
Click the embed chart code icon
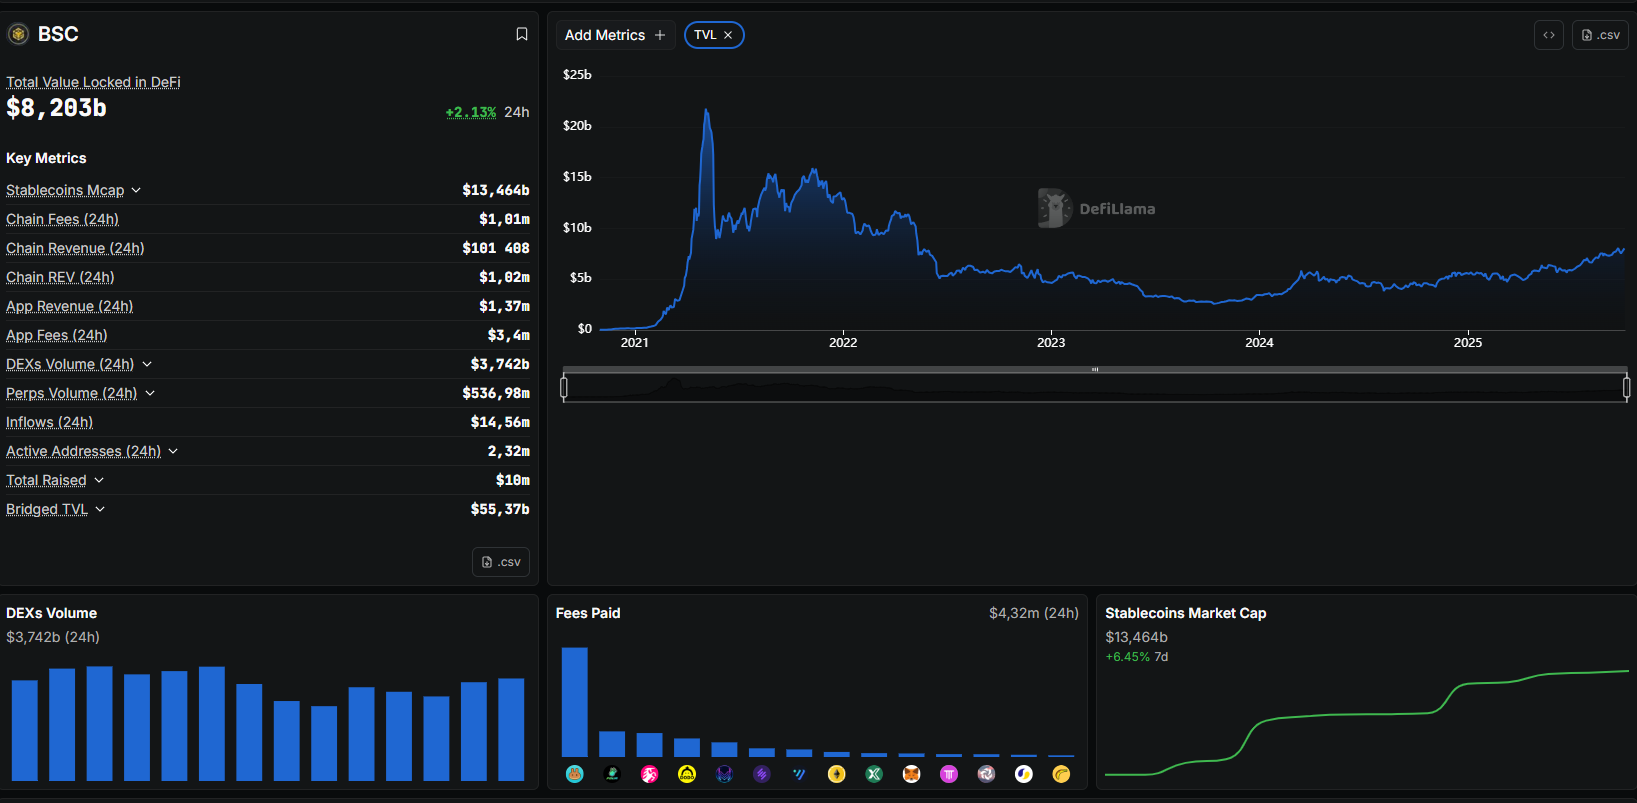click(x=1548, y=35)
